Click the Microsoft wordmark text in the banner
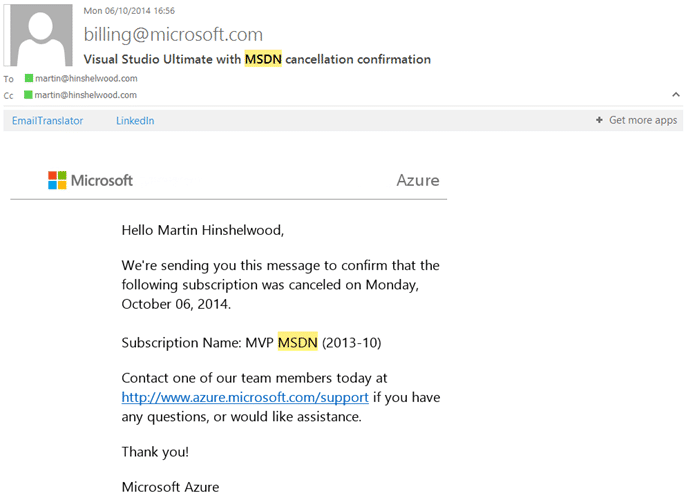684x500 pixels. pyautogui.click(x=102, y=181)
